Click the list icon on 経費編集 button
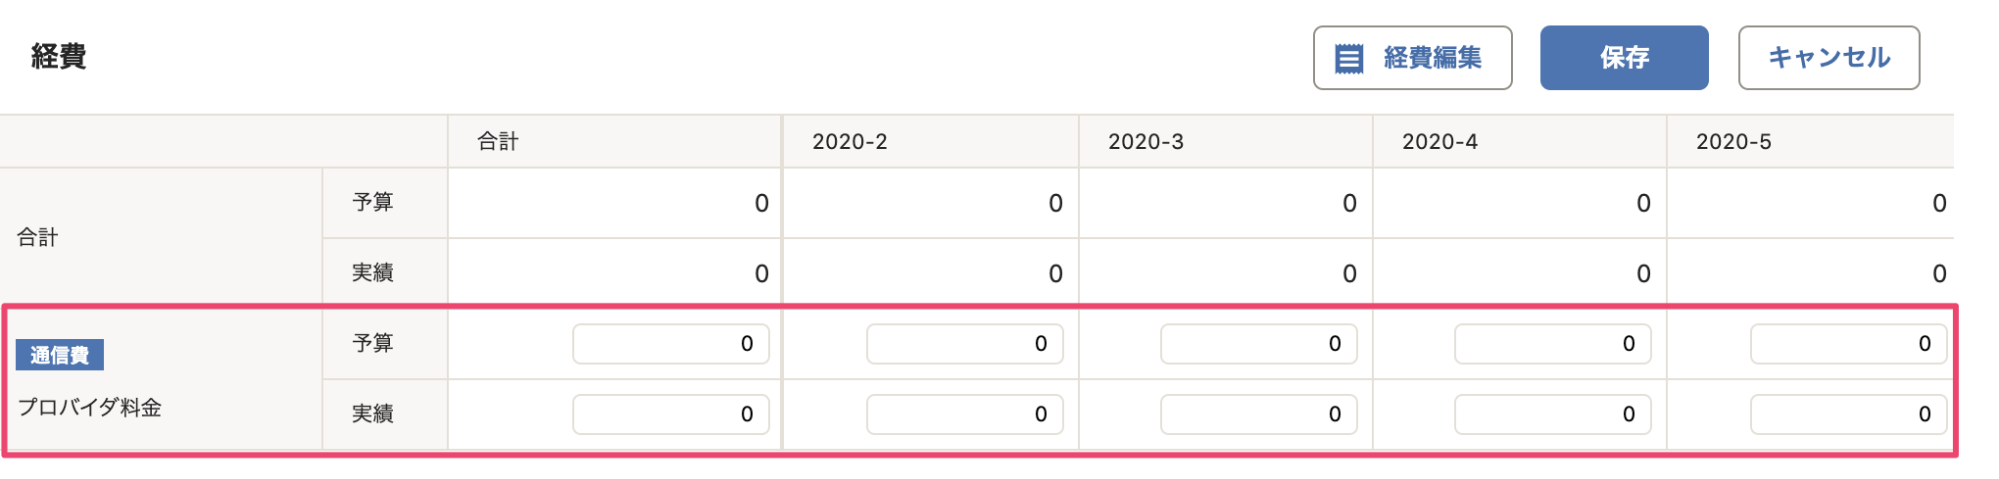Image resolution: width=1999 pixels, height=479 pixels. [1349, 59]
